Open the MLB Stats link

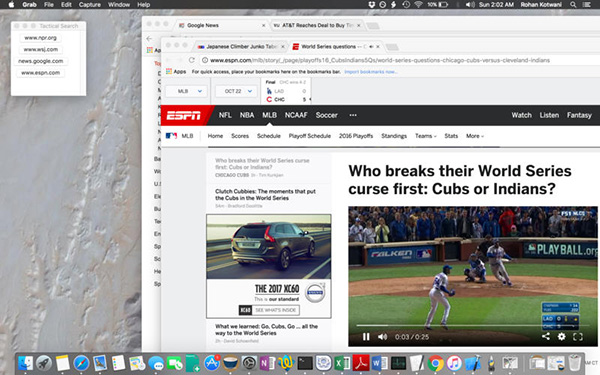(x=451, y=136)
